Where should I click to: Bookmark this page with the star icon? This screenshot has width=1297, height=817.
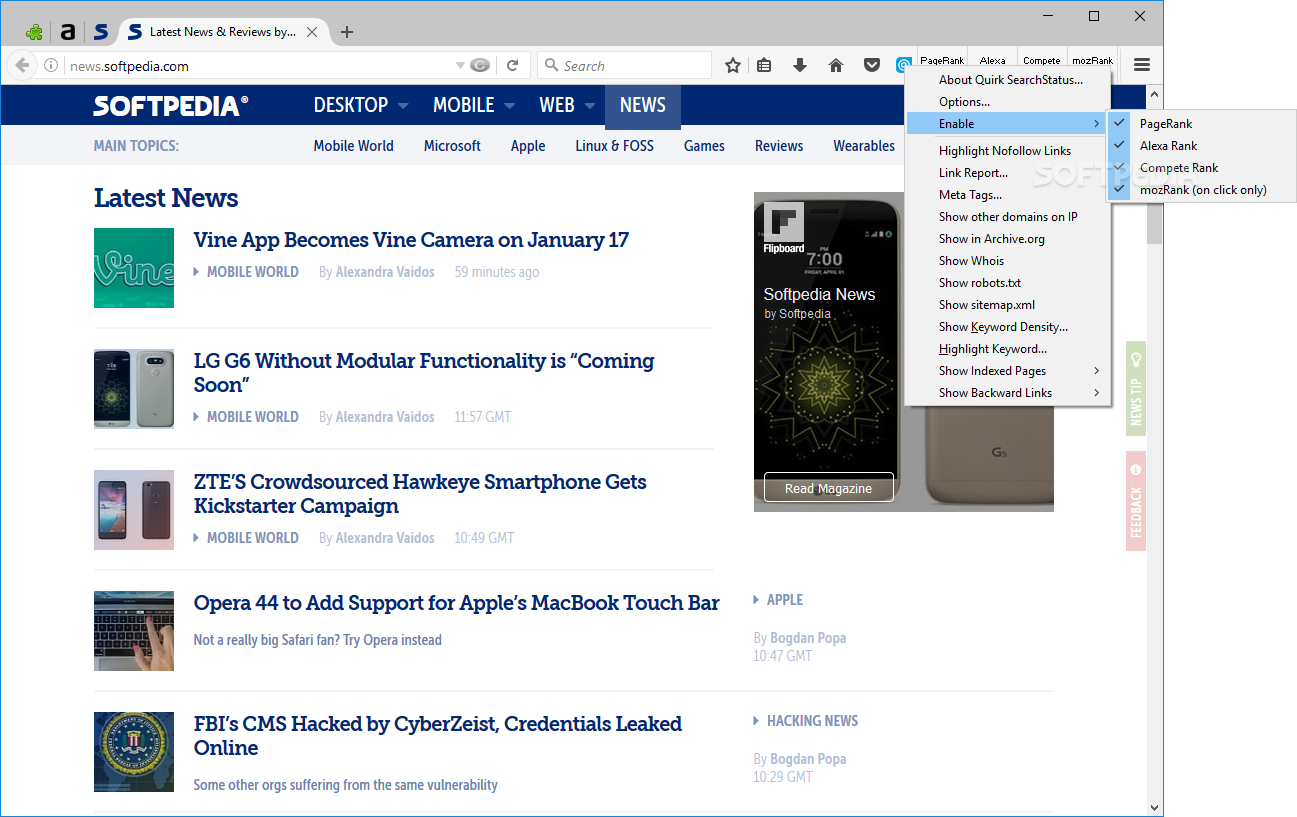click(733, 66)
